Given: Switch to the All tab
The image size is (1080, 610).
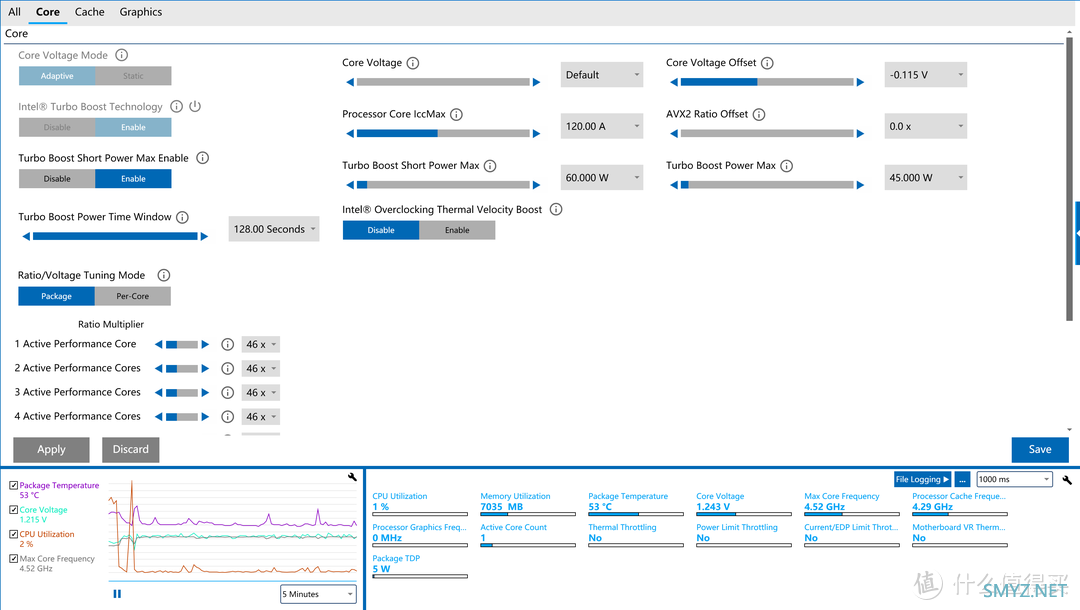Looking at the screenshot, I should 14,12.
